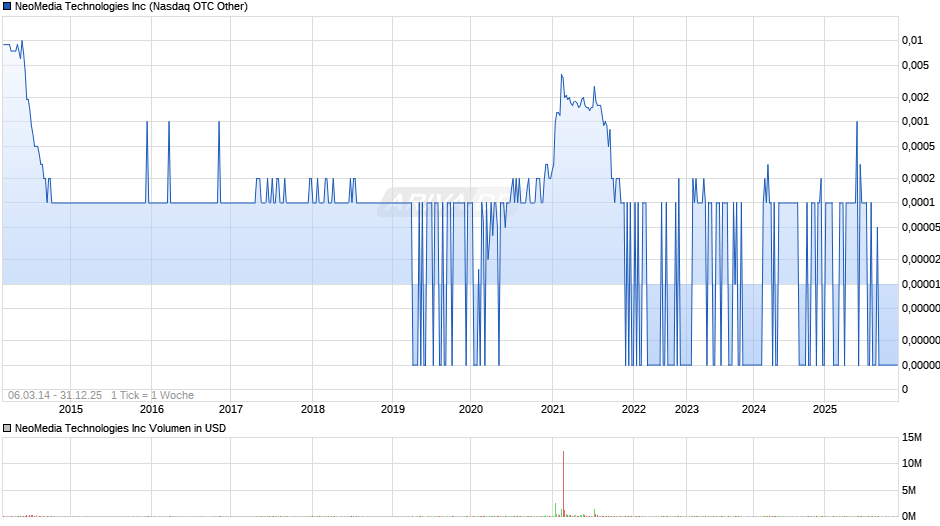Click the 0,00005 price axis label

point(920,227)
